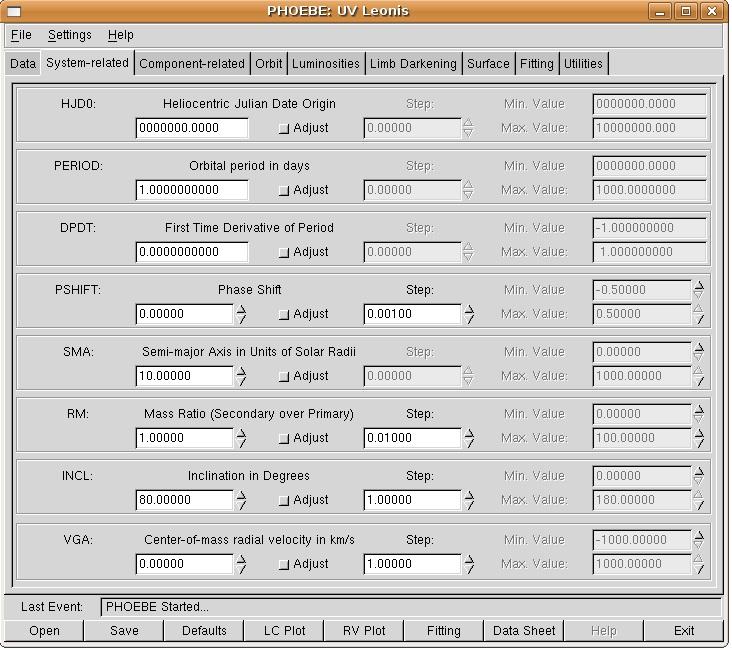Click the HJD0 value input field
732x650 pixels.
tap(192, 128)
